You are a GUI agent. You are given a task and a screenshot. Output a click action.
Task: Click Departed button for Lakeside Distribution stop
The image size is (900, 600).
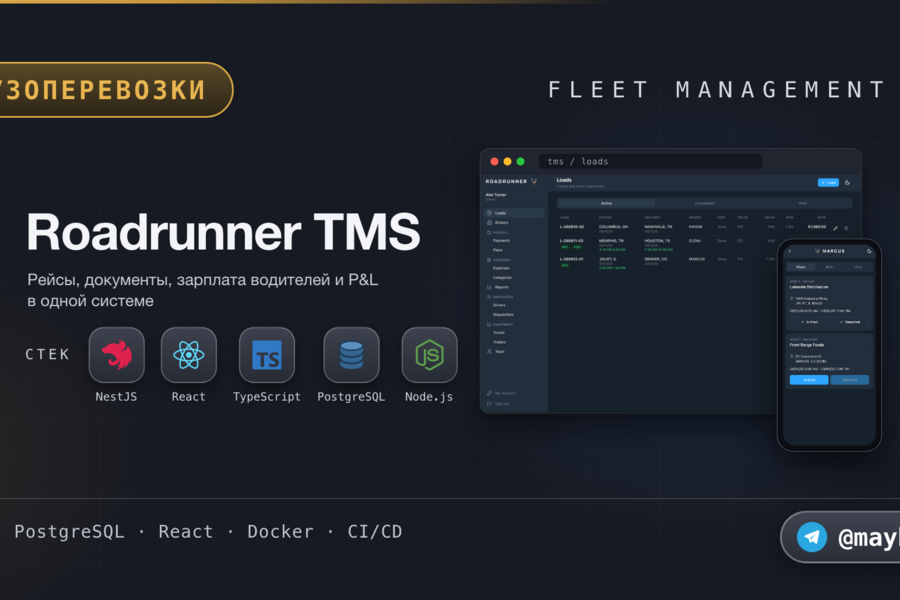pos(849,322)
